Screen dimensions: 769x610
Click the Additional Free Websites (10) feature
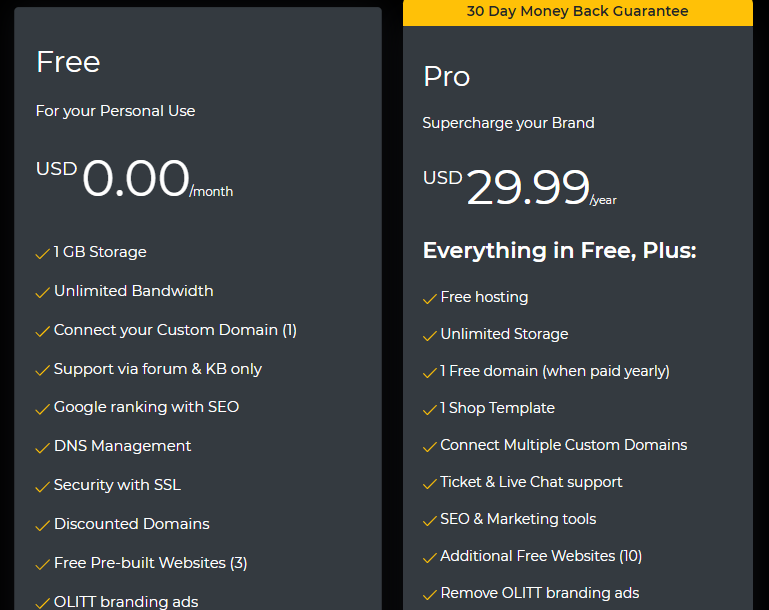click(x=541, y=556)
